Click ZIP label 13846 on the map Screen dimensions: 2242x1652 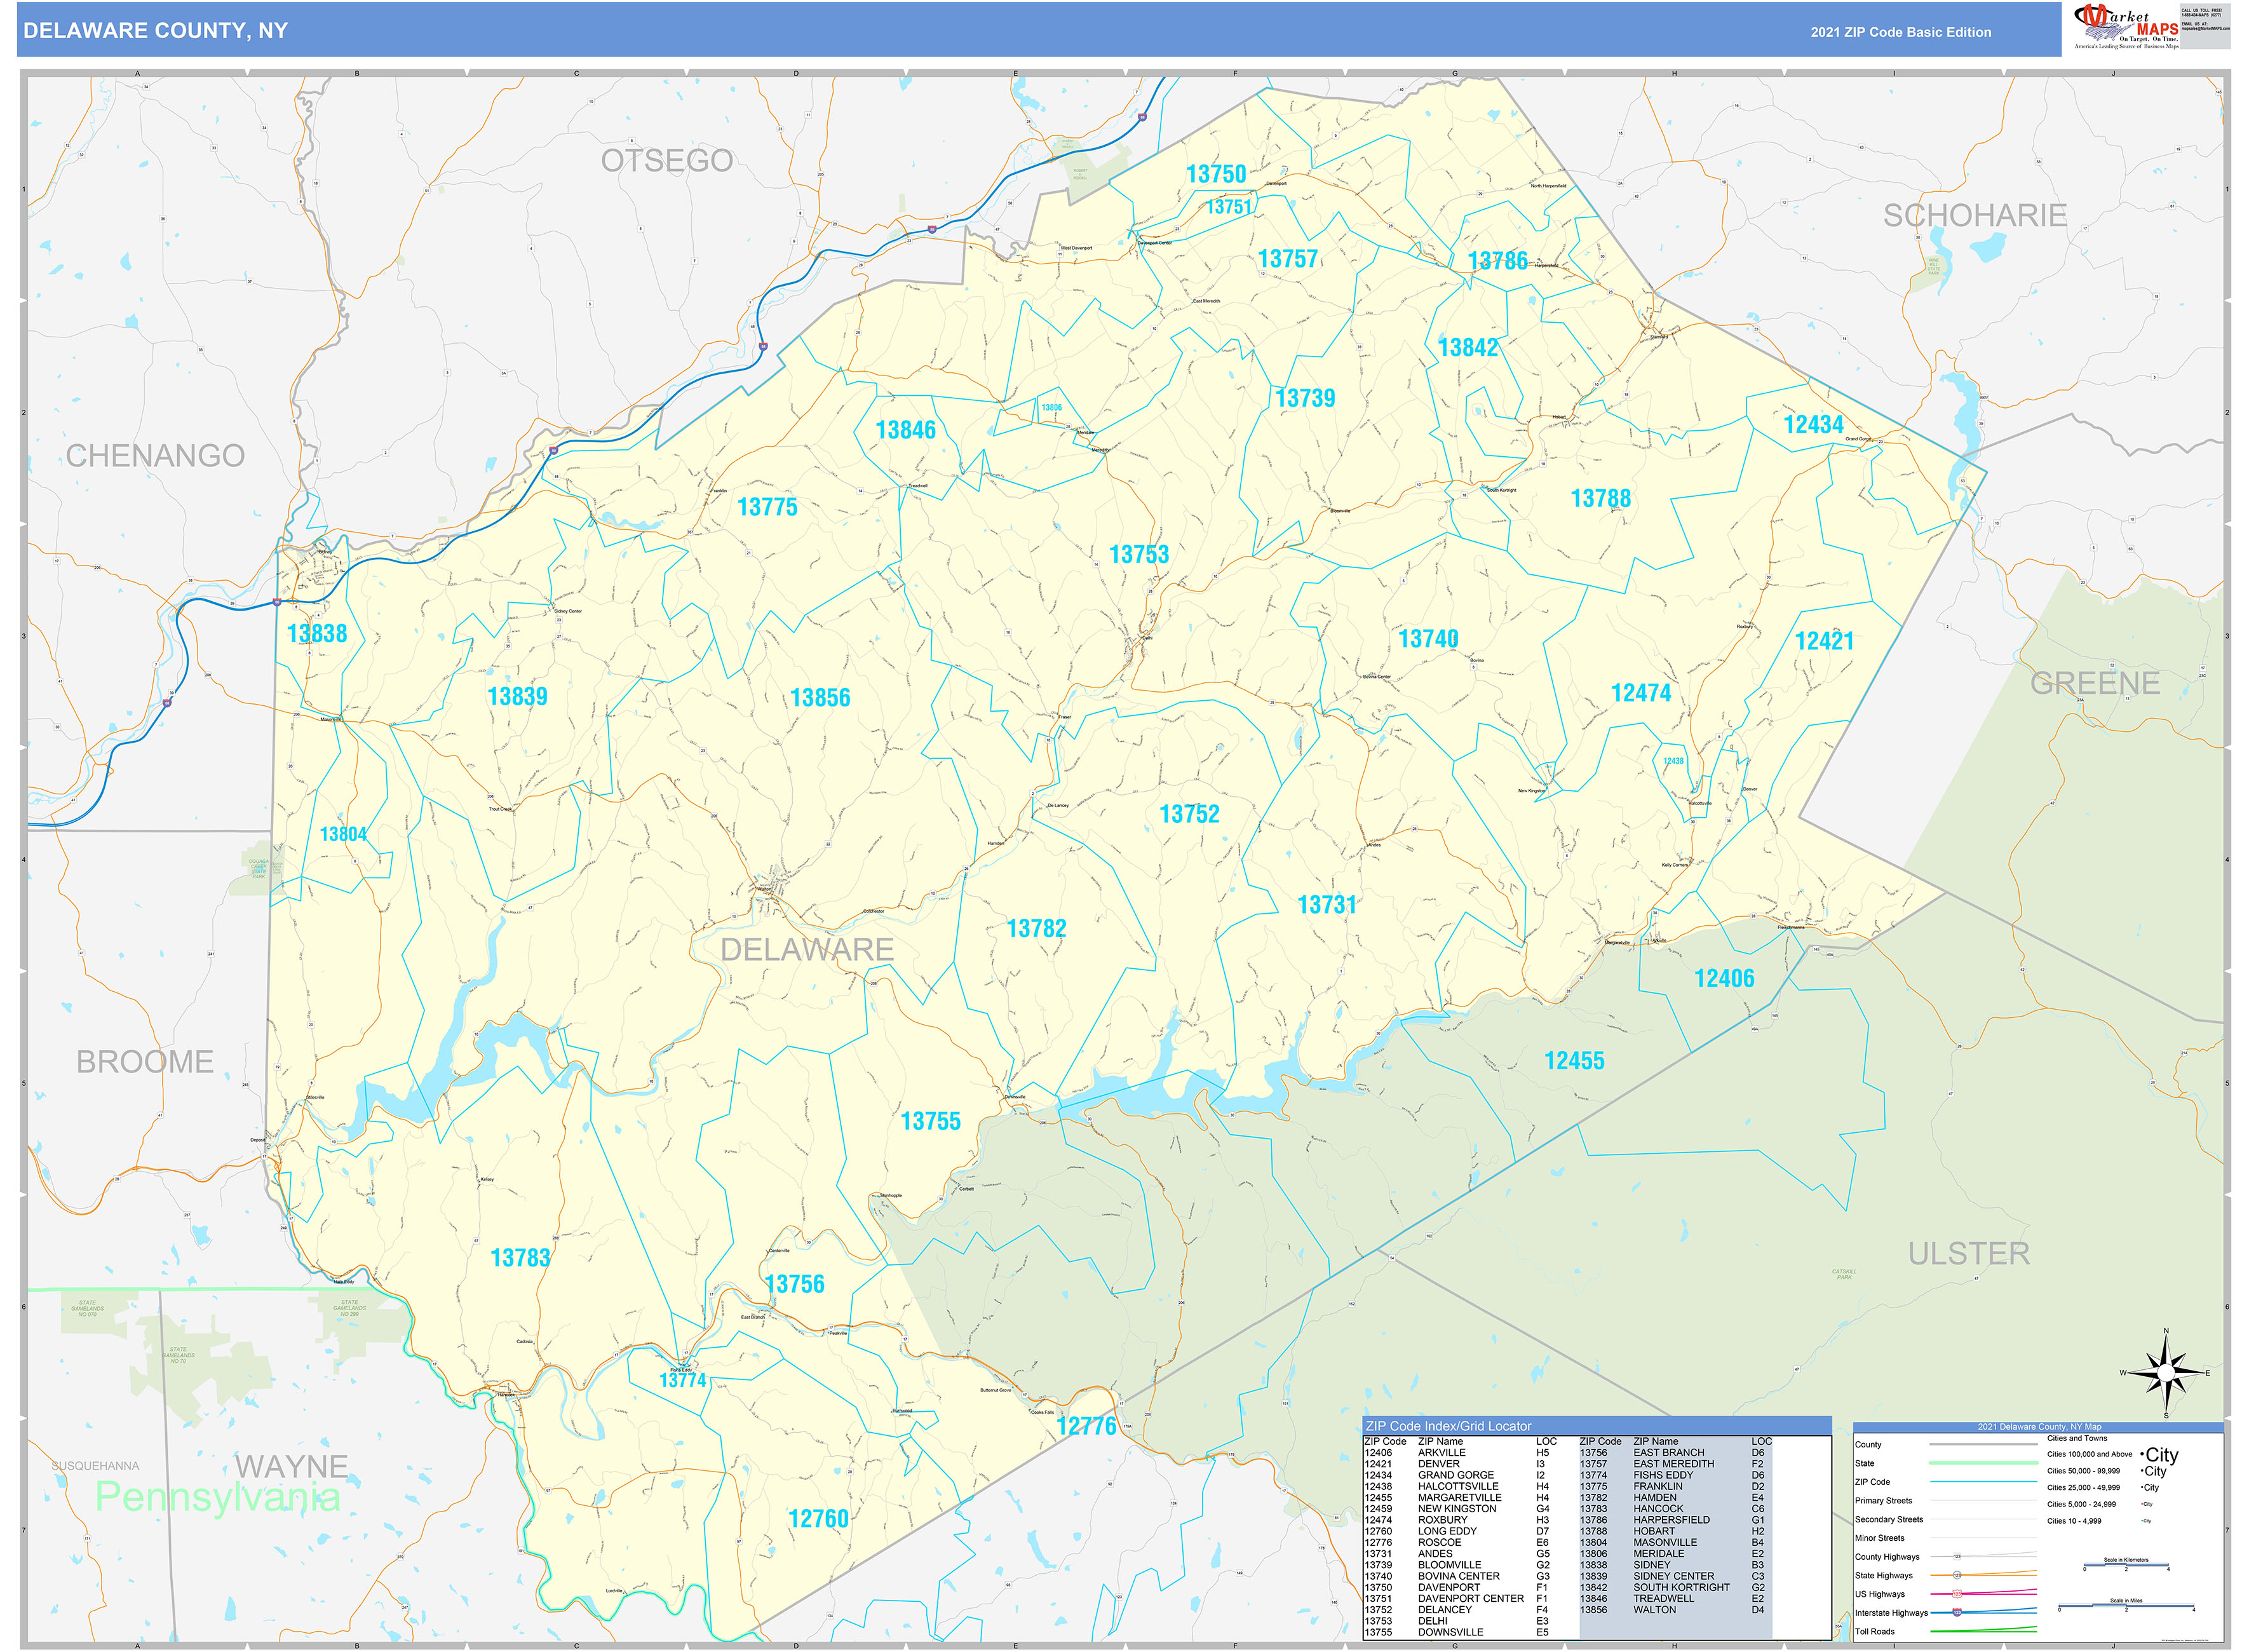[905, 430]
